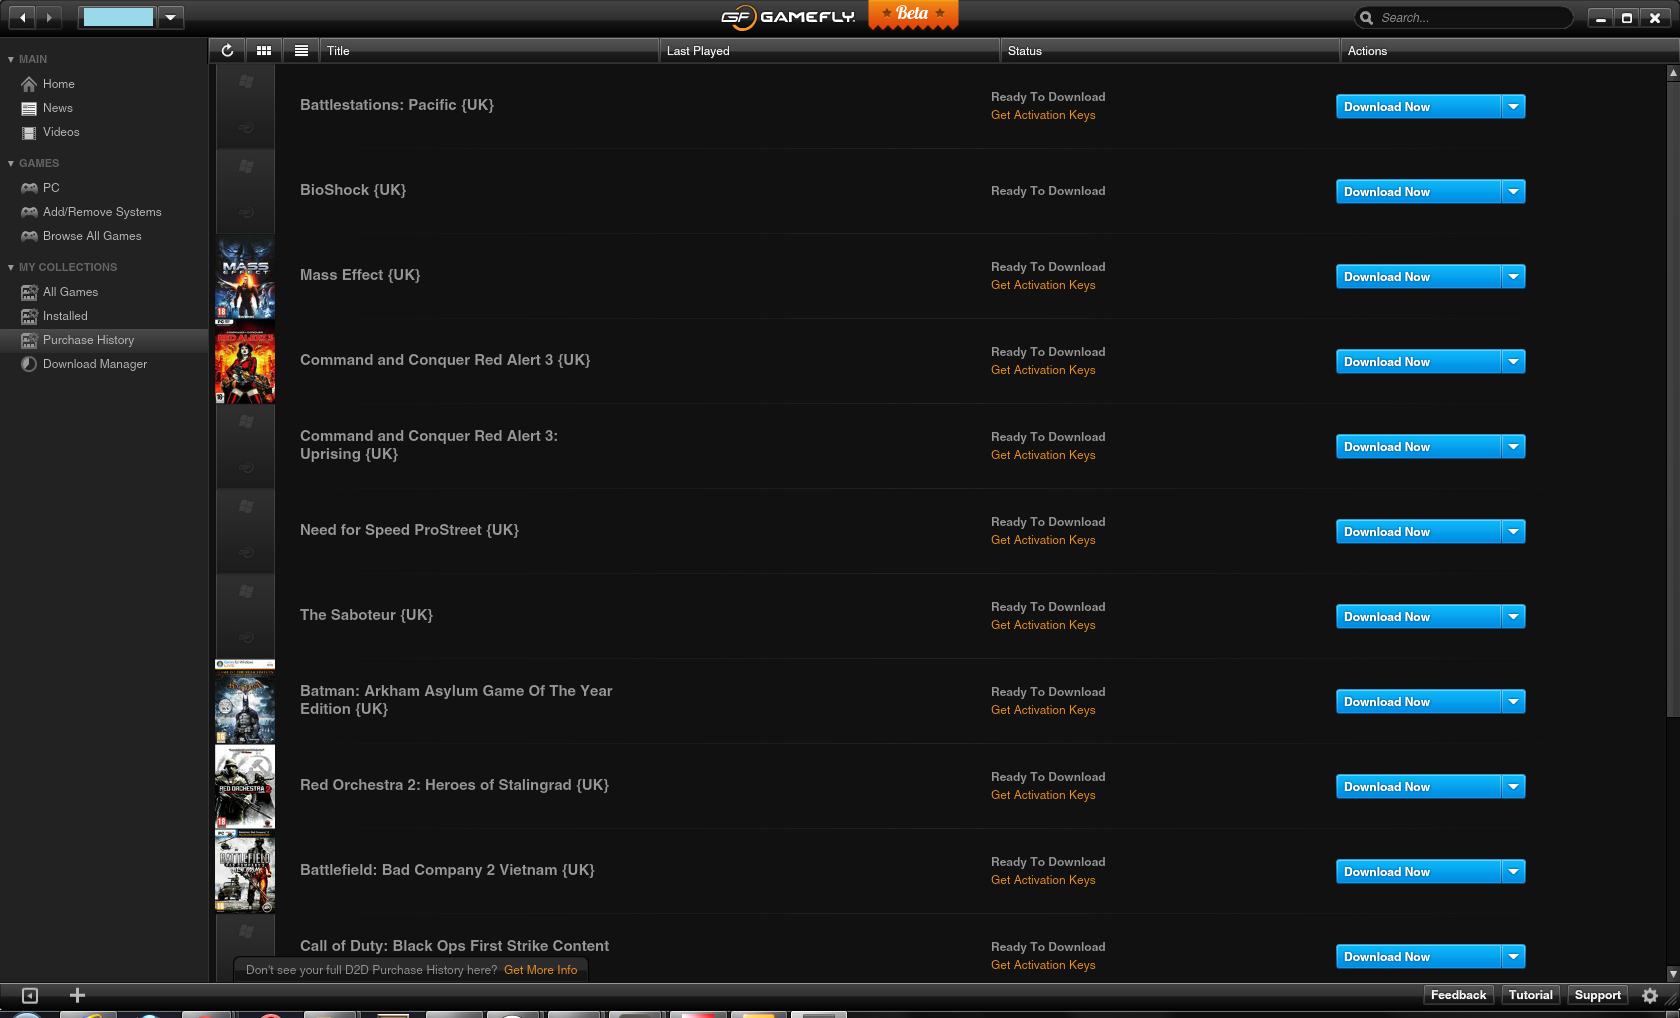Image resolution: width=1680 pixels, height=1018 pixels.
Task: Click the account name box
Action: [x=118, y=17]
